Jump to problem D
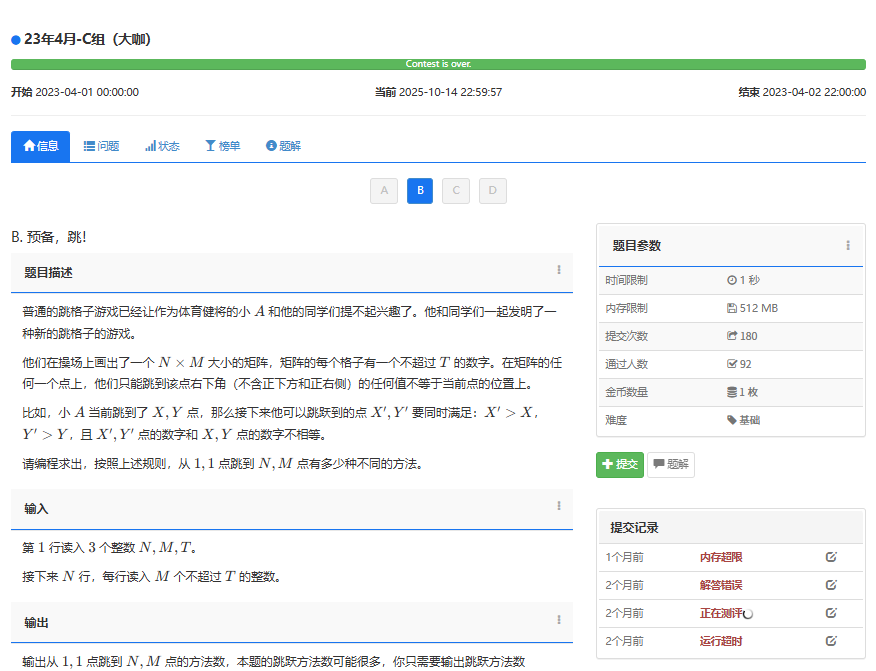876x671 pixels. [492, 190]
